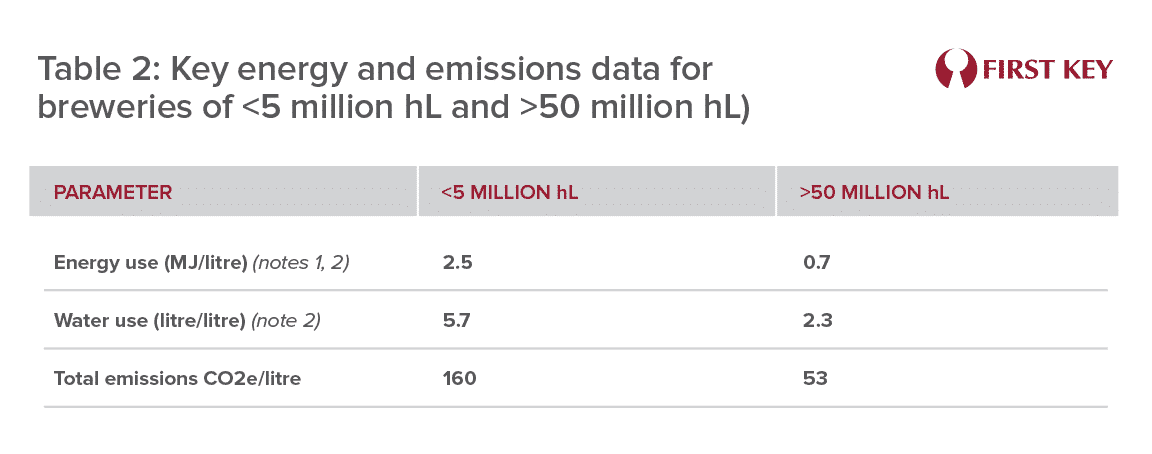Click the First Key logo icon

pyautogui.click(x=956, y=69)
